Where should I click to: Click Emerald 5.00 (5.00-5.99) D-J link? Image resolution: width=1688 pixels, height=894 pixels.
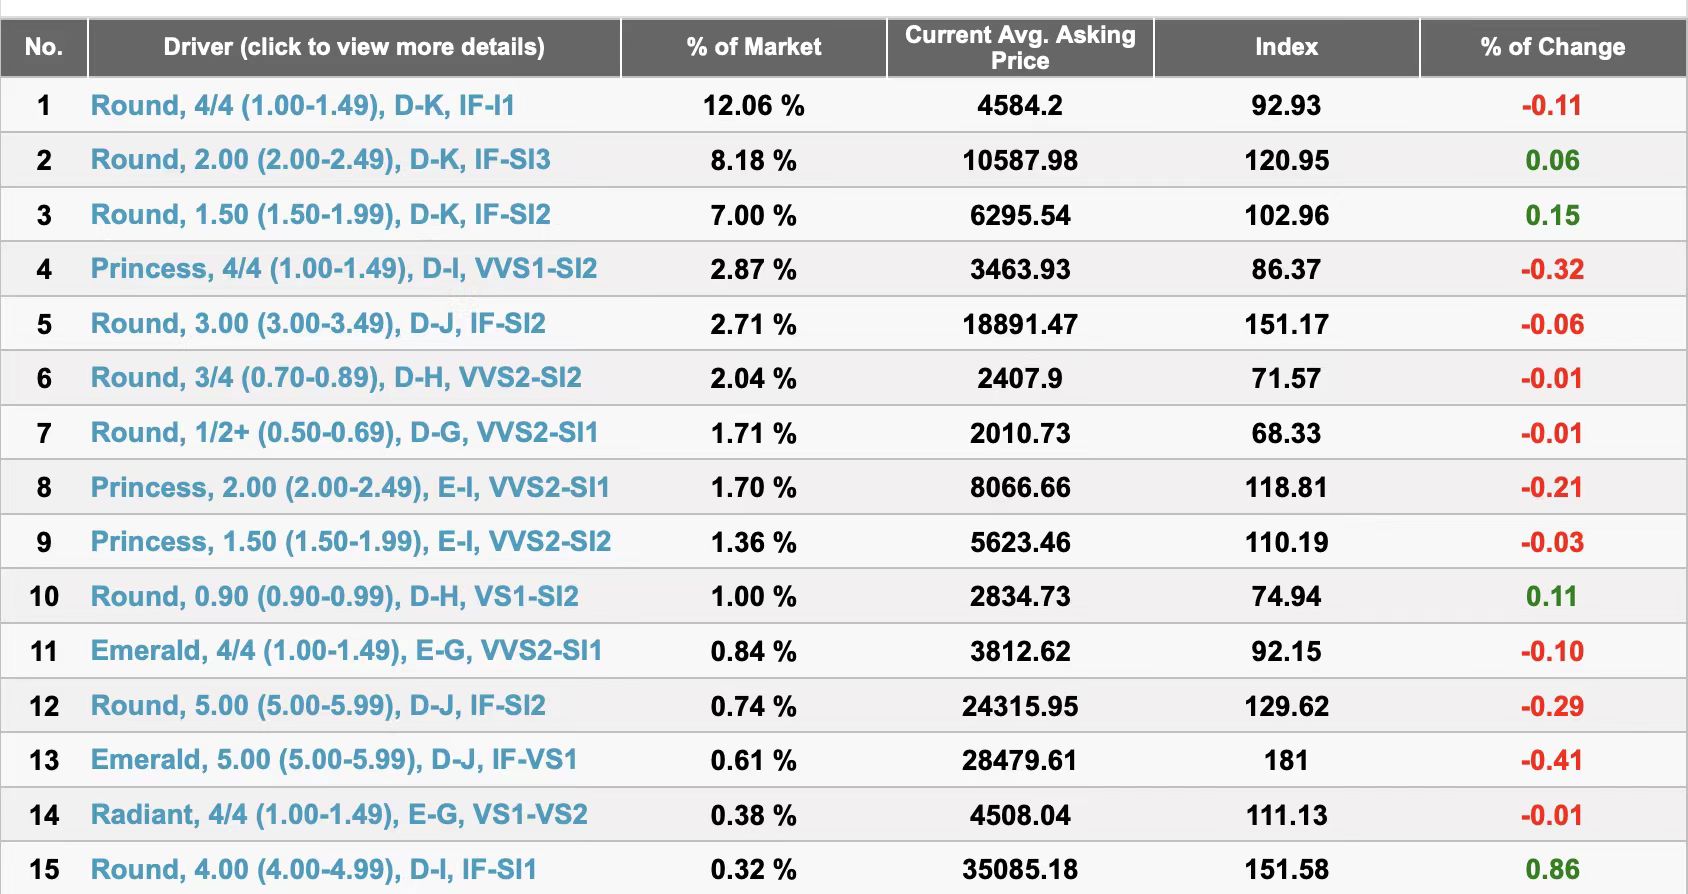tap(334, 760)
